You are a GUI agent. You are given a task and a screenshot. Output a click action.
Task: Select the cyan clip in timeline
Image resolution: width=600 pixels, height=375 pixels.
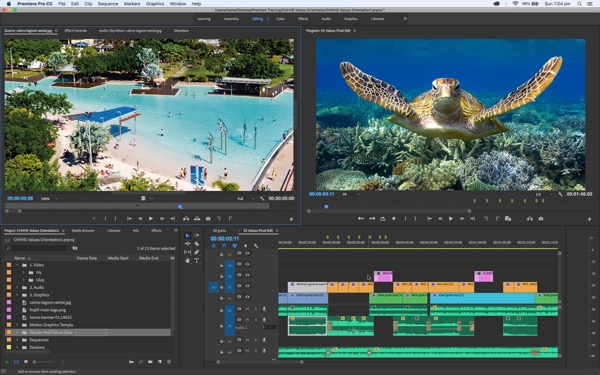pyautogui.click(x=482, y=298)
